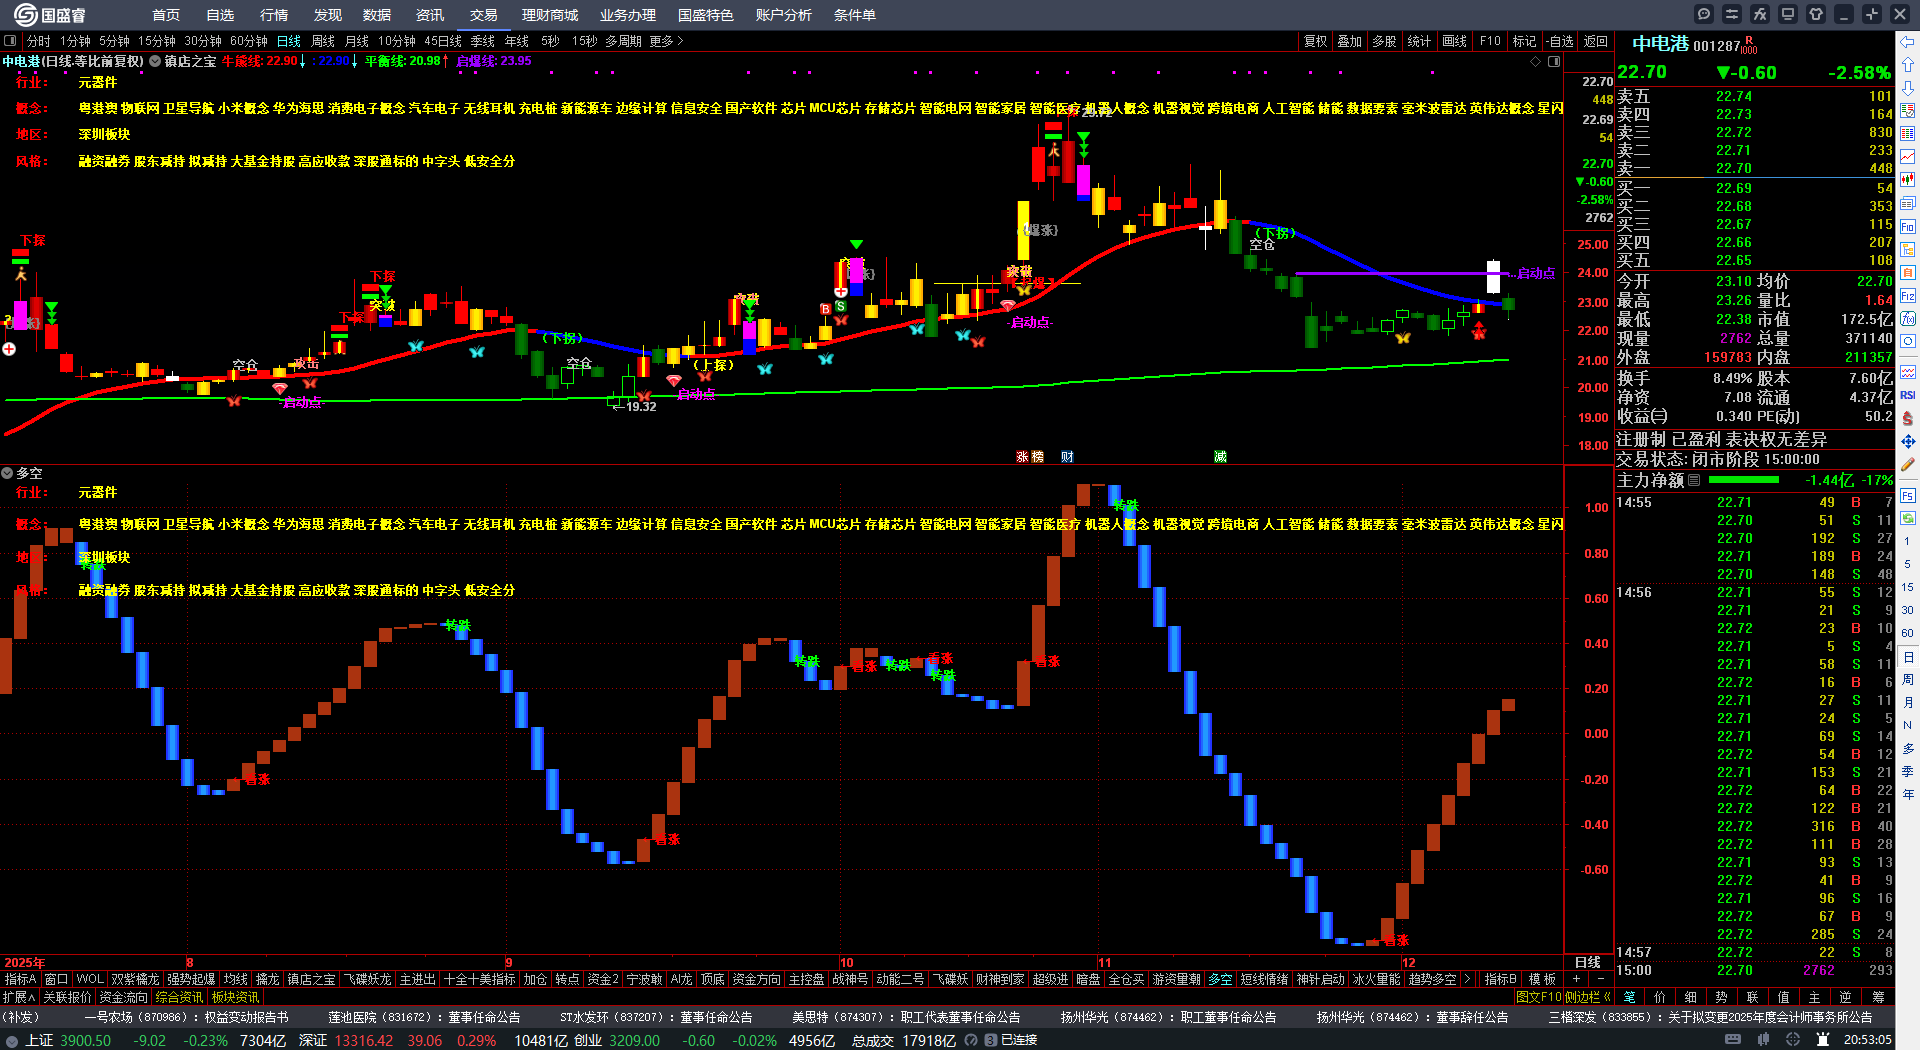Viewport: 1920px width, 1050px height.
Task: Click the up arrow icon in right sidebar
Action: point(1908,64)
